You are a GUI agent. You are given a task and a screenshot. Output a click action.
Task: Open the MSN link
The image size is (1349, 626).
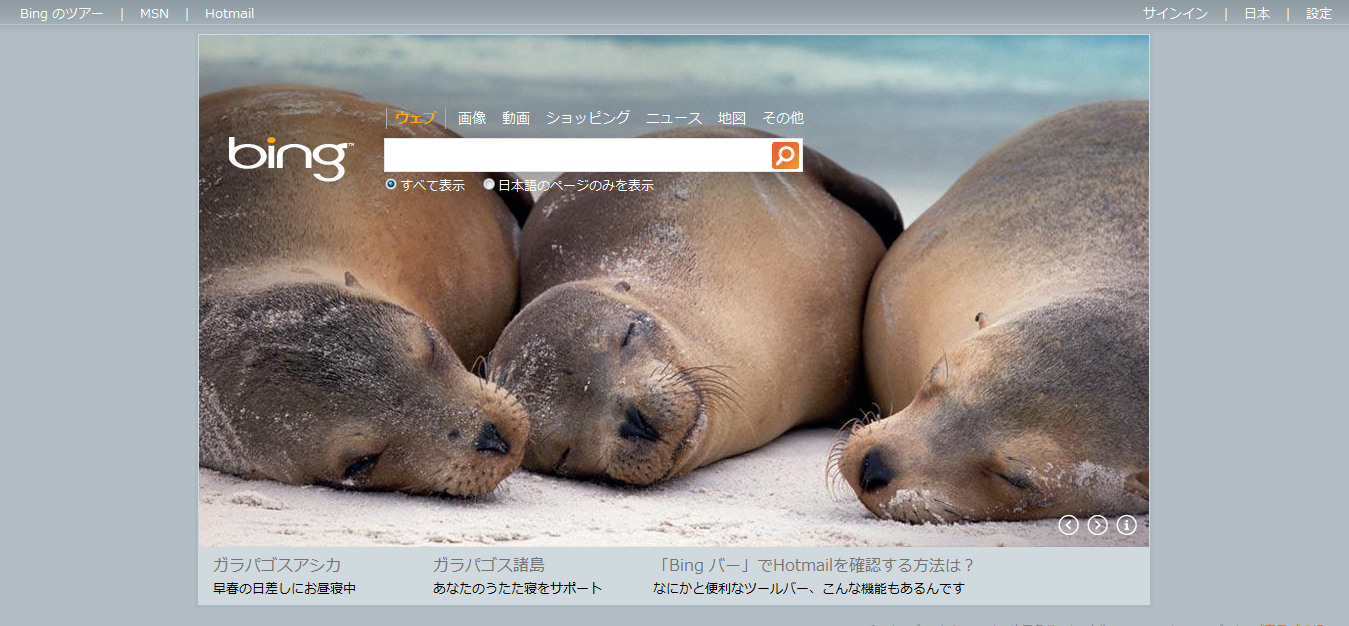click(x=154, y=14)
